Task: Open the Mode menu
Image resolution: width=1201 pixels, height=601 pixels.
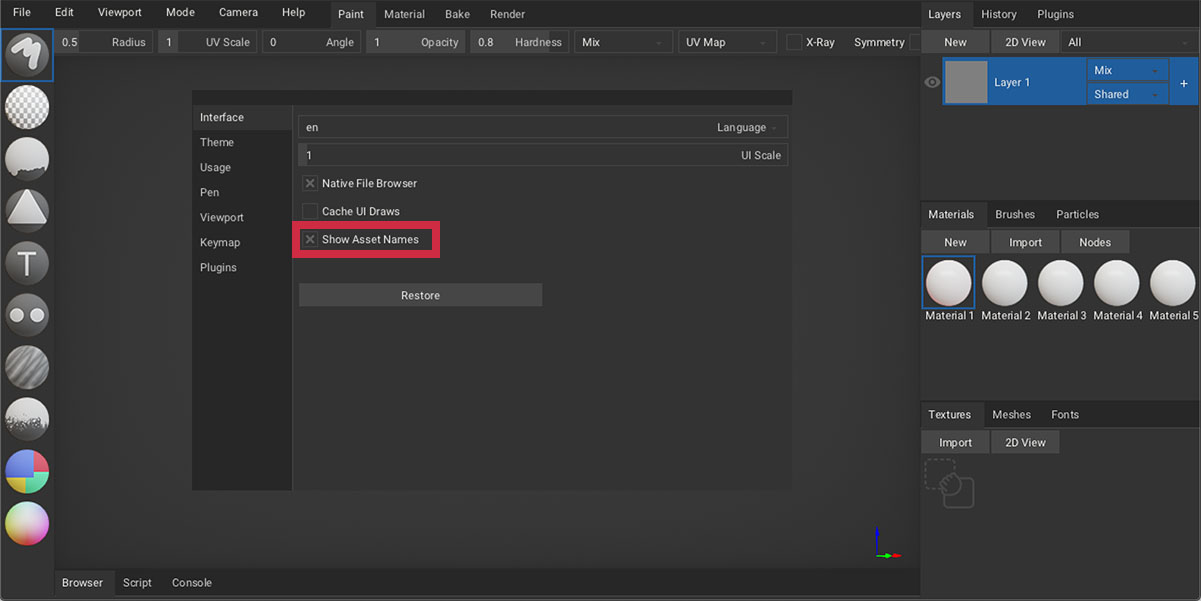Action: pos(180,13)
